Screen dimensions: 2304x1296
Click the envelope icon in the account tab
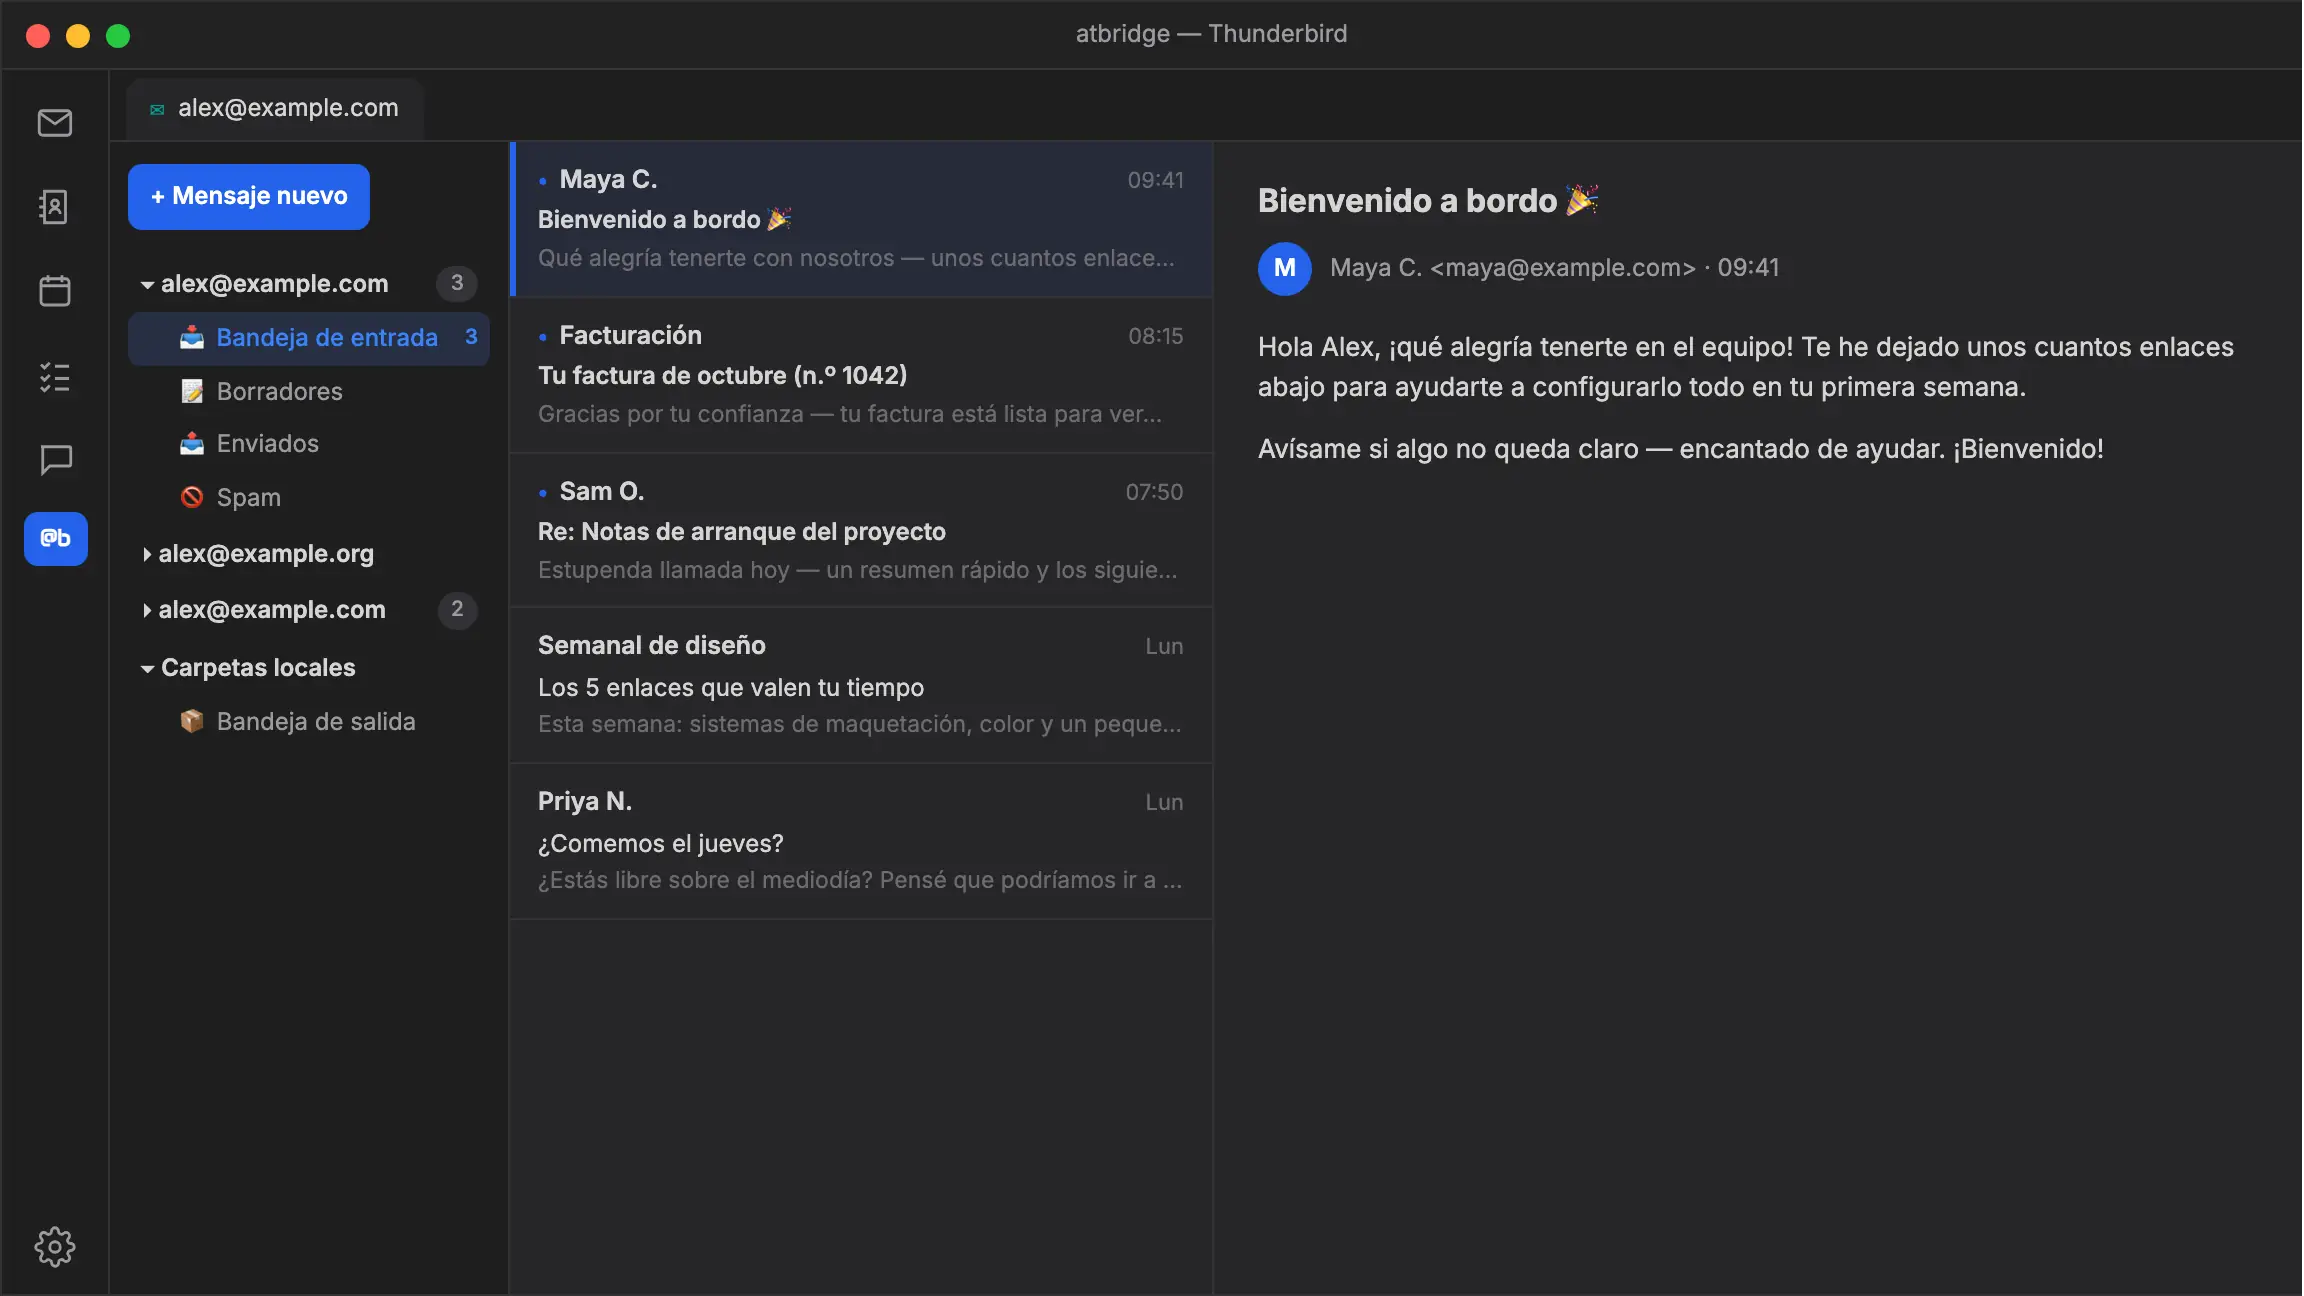tap(157, 109)
